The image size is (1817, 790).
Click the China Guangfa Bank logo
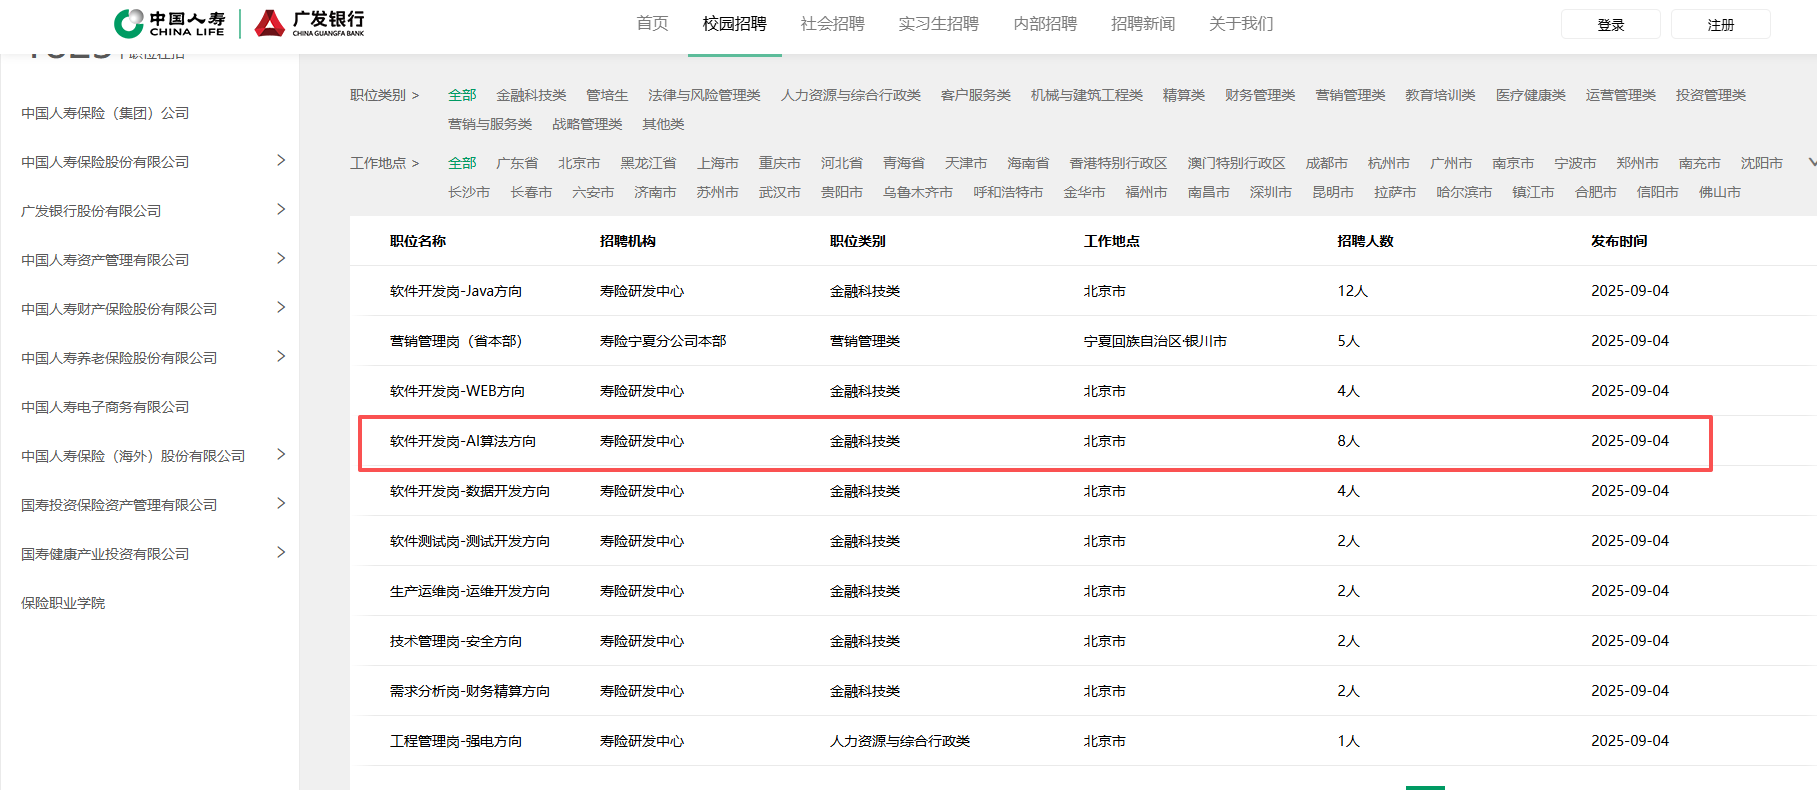310,23
